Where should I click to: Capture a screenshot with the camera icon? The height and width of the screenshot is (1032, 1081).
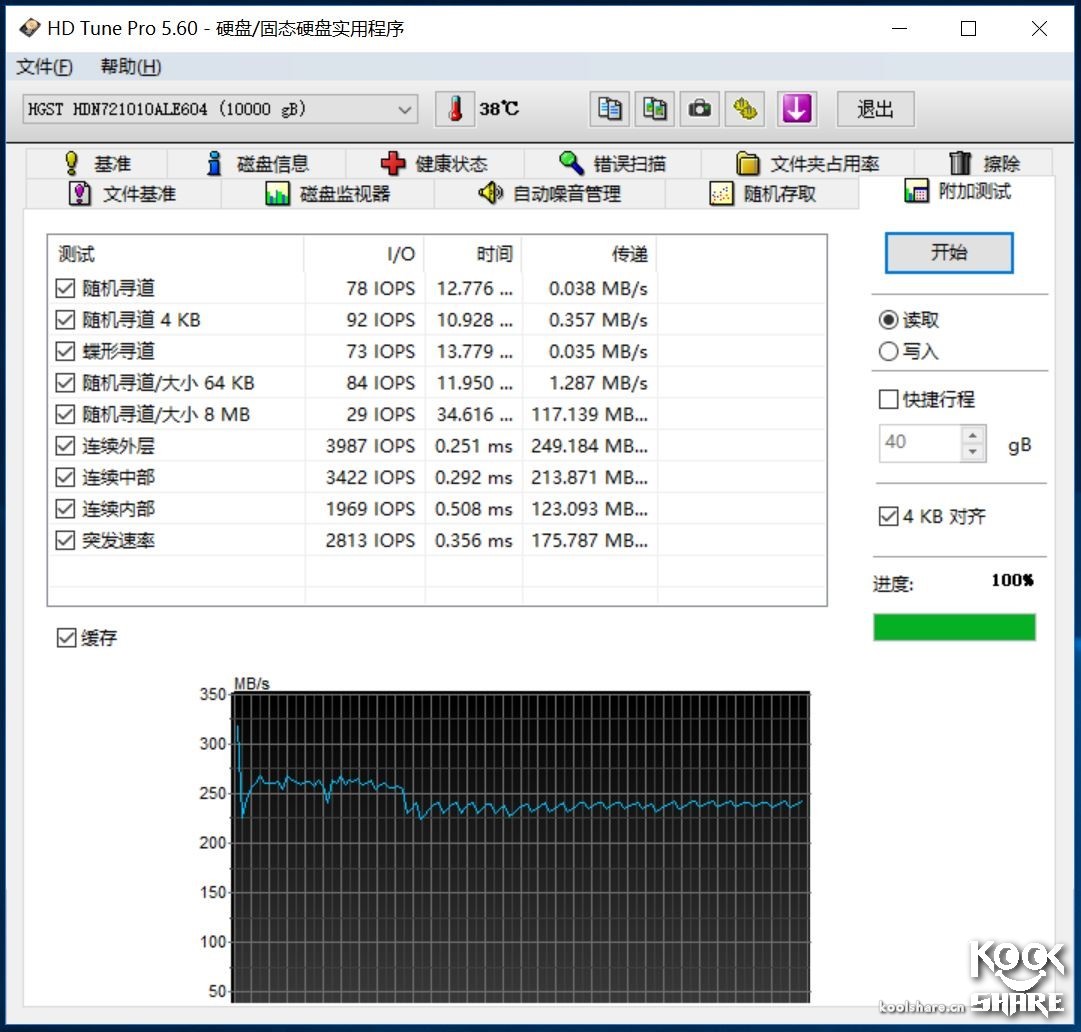tap(699, 109)
